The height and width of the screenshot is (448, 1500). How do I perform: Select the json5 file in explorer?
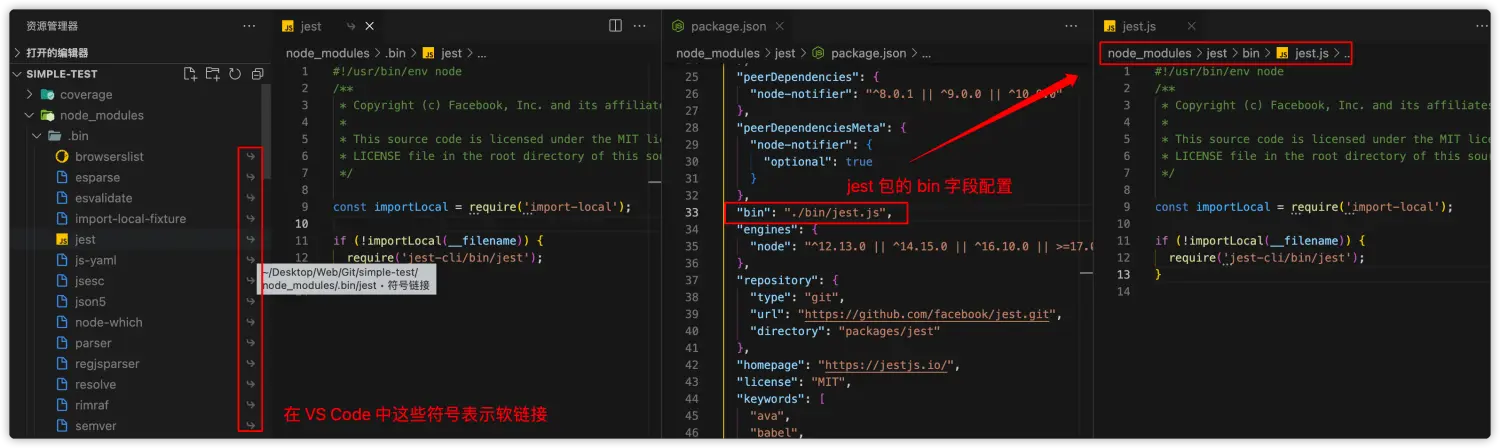(90, 302)
